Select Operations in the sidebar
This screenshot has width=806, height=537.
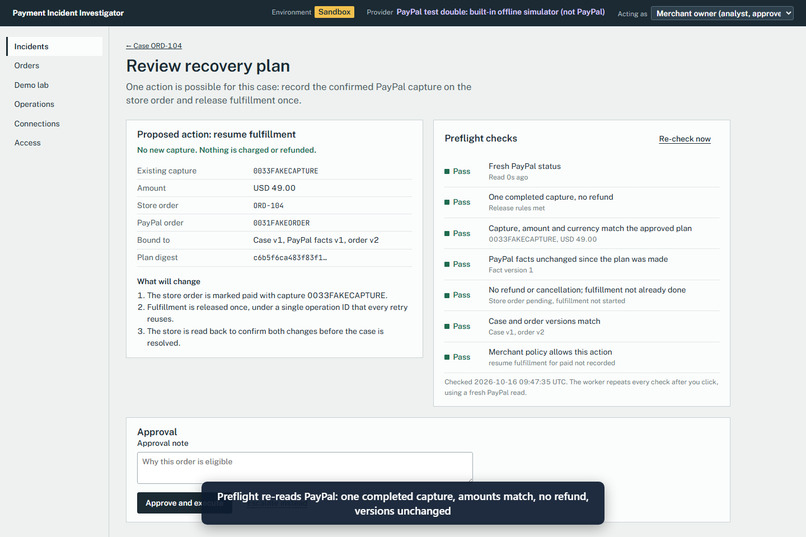coord(34,104)
